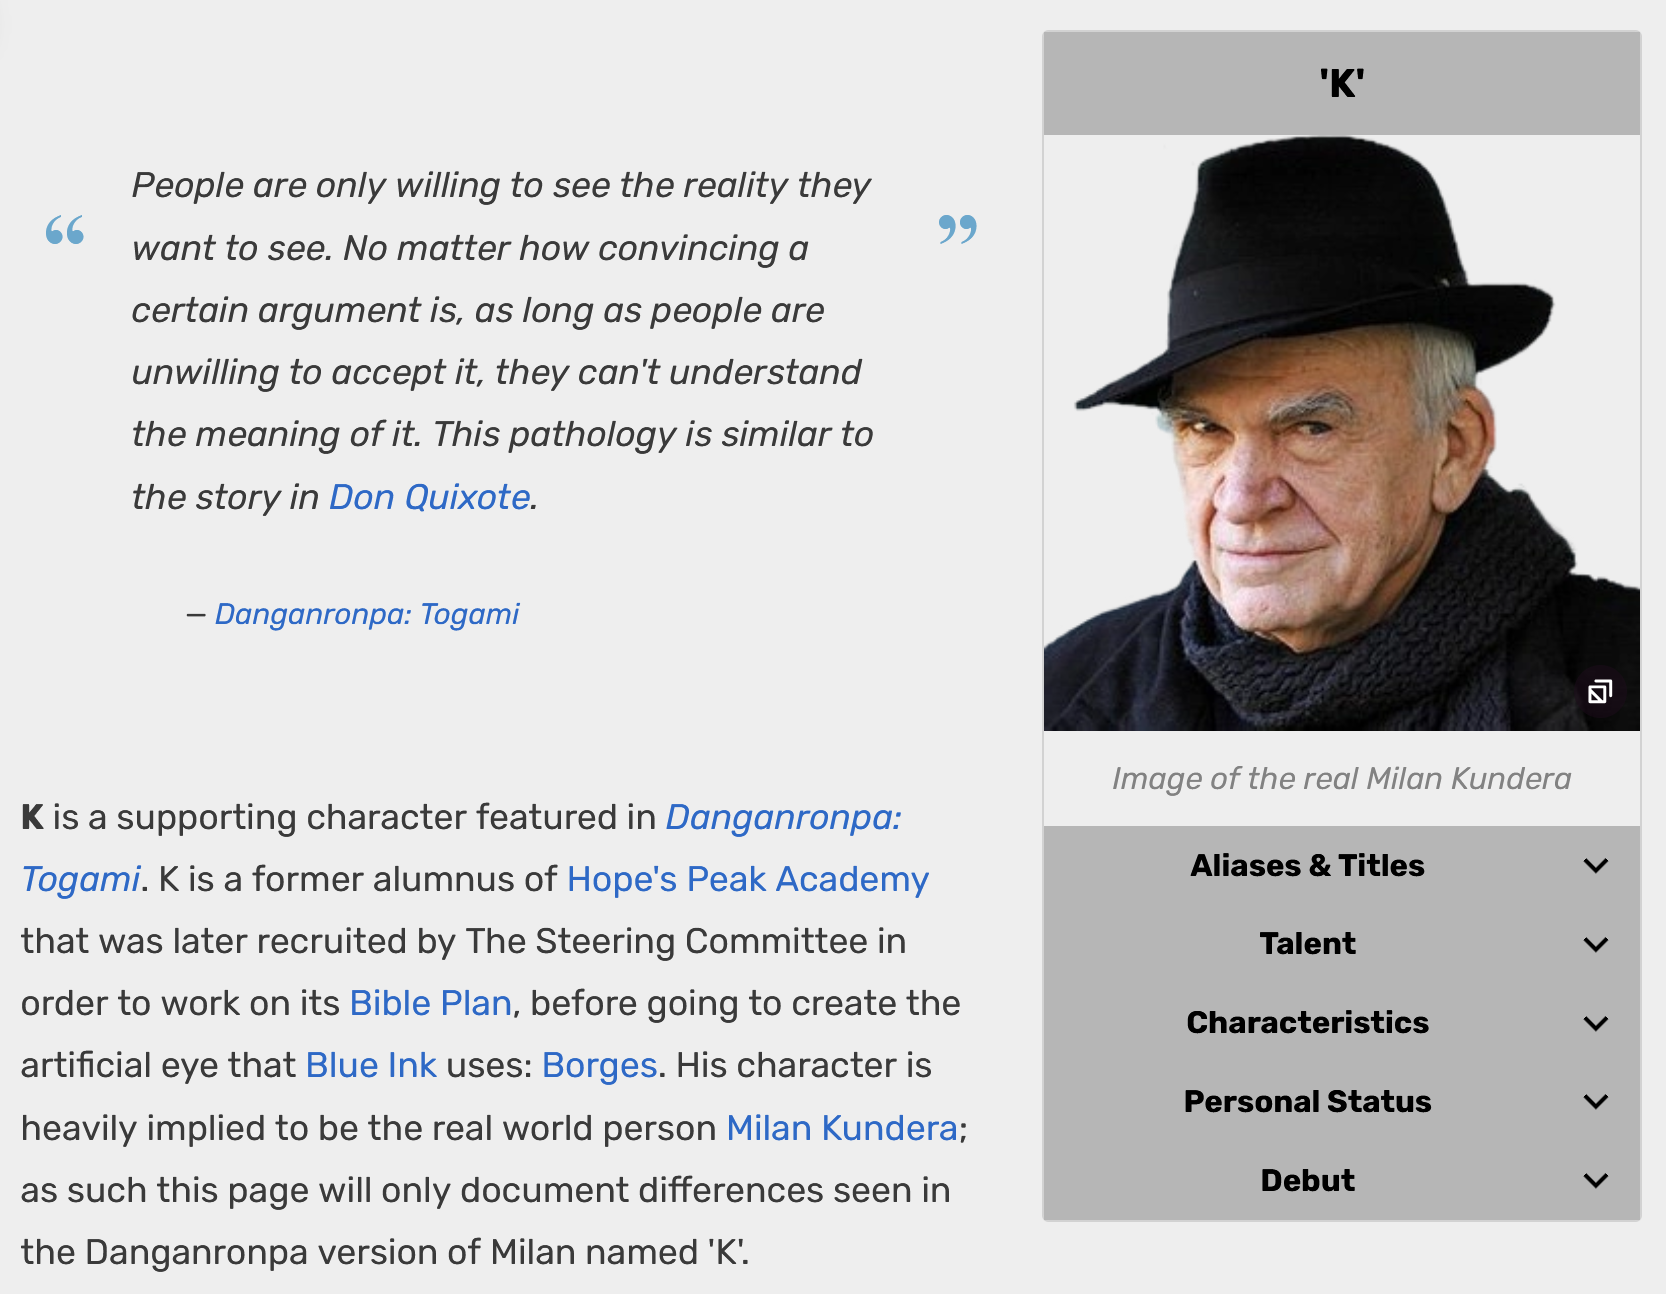Open the Danganronpa: Togami link in the intro paragraph

(784, 818)
